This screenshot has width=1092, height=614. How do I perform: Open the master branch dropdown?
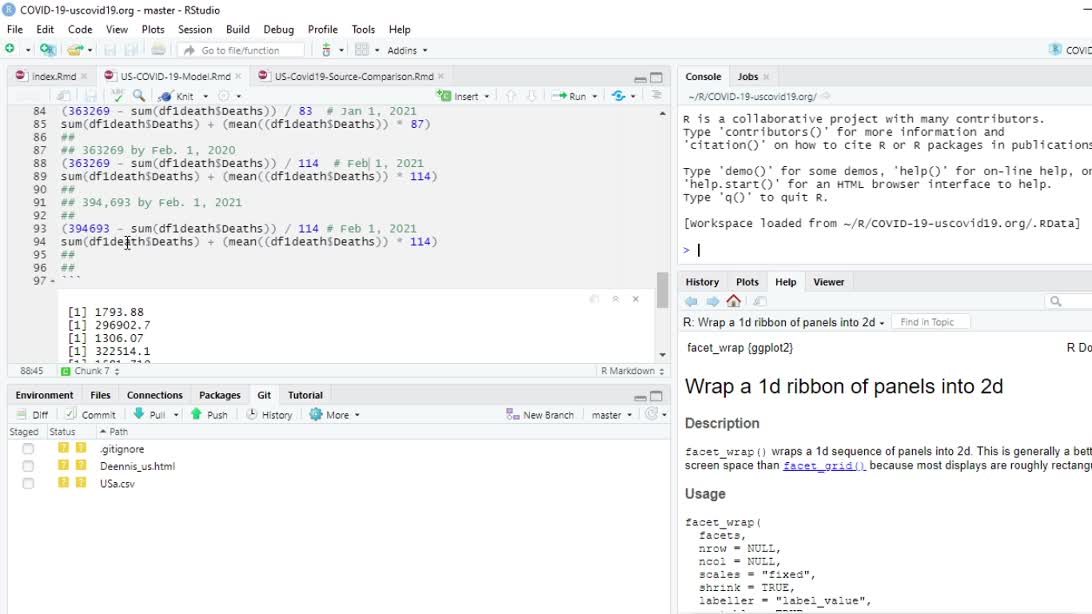(611, 415)
